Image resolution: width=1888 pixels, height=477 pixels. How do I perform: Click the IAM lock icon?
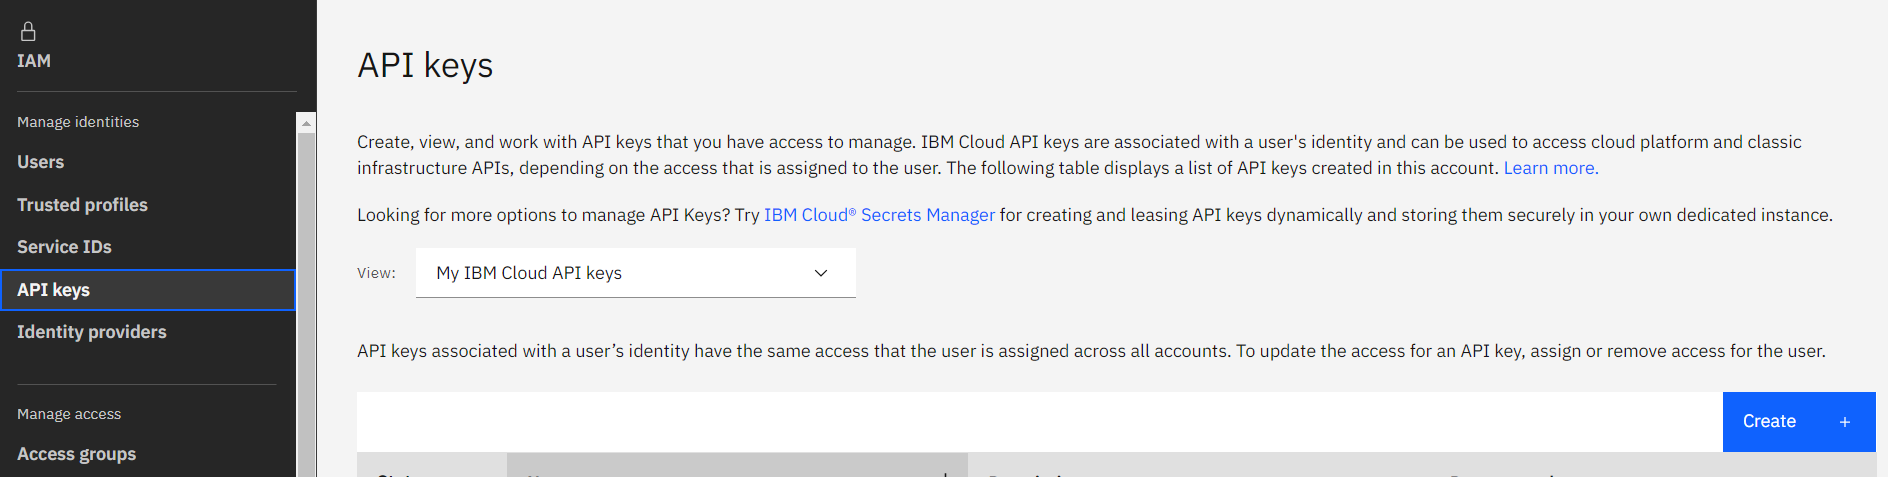28,32
